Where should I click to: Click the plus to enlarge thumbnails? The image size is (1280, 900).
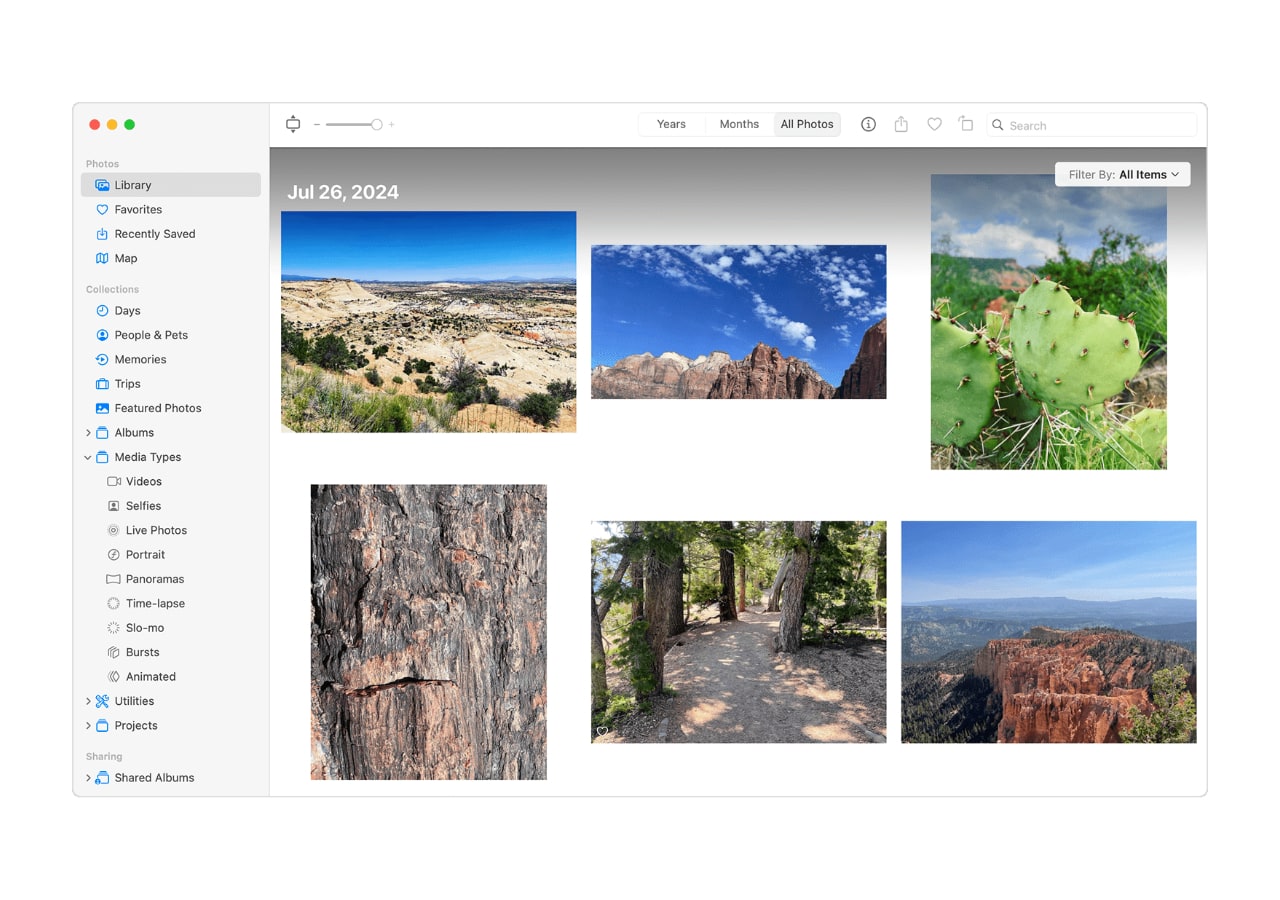click(391, 125)
